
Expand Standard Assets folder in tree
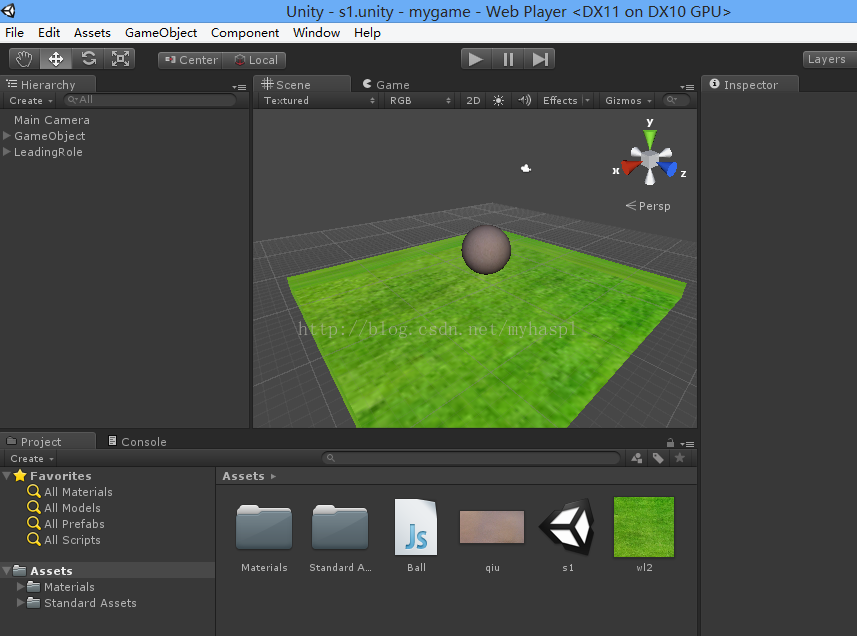(x=20, y=602)
